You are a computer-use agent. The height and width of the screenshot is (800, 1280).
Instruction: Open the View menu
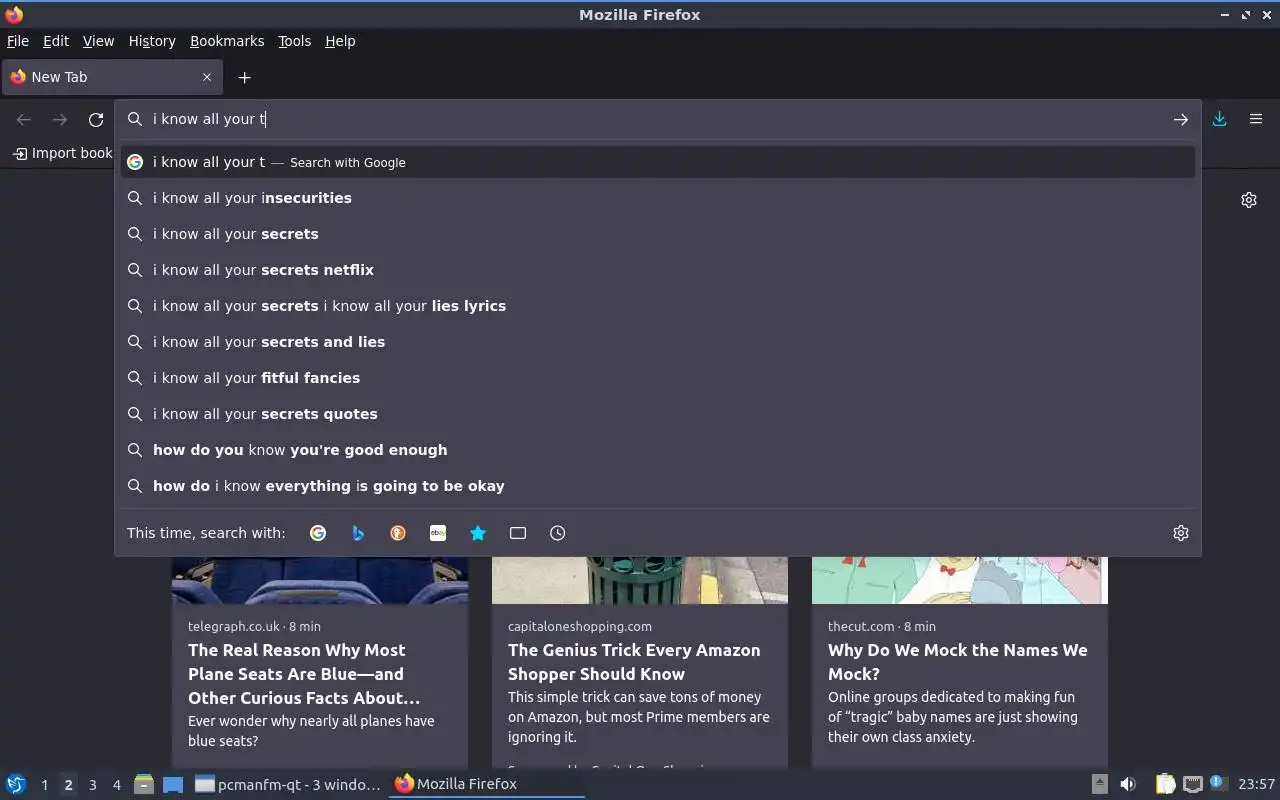coord(98,41)
